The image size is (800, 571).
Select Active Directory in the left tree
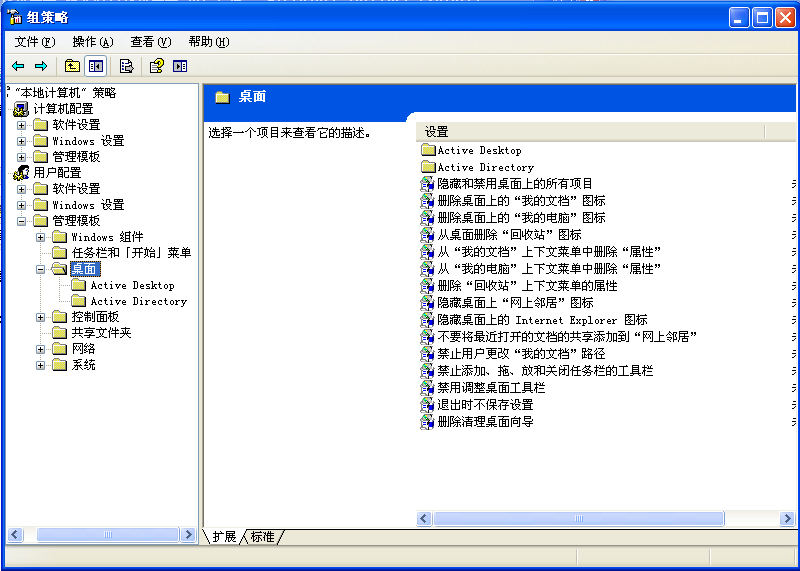click(138, 301)
